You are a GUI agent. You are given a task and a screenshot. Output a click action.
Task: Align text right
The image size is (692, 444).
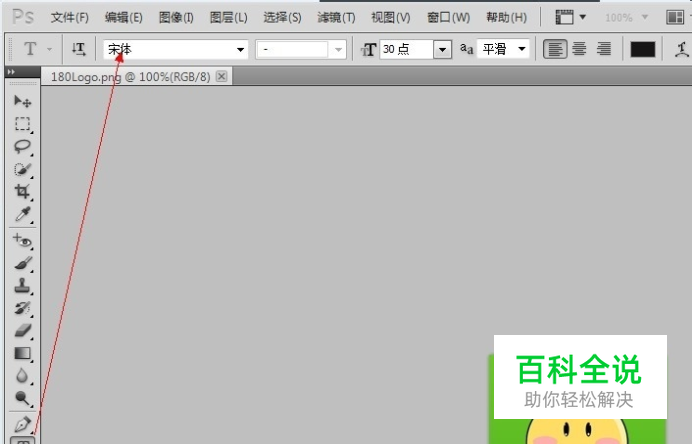(x=604, y=49)
